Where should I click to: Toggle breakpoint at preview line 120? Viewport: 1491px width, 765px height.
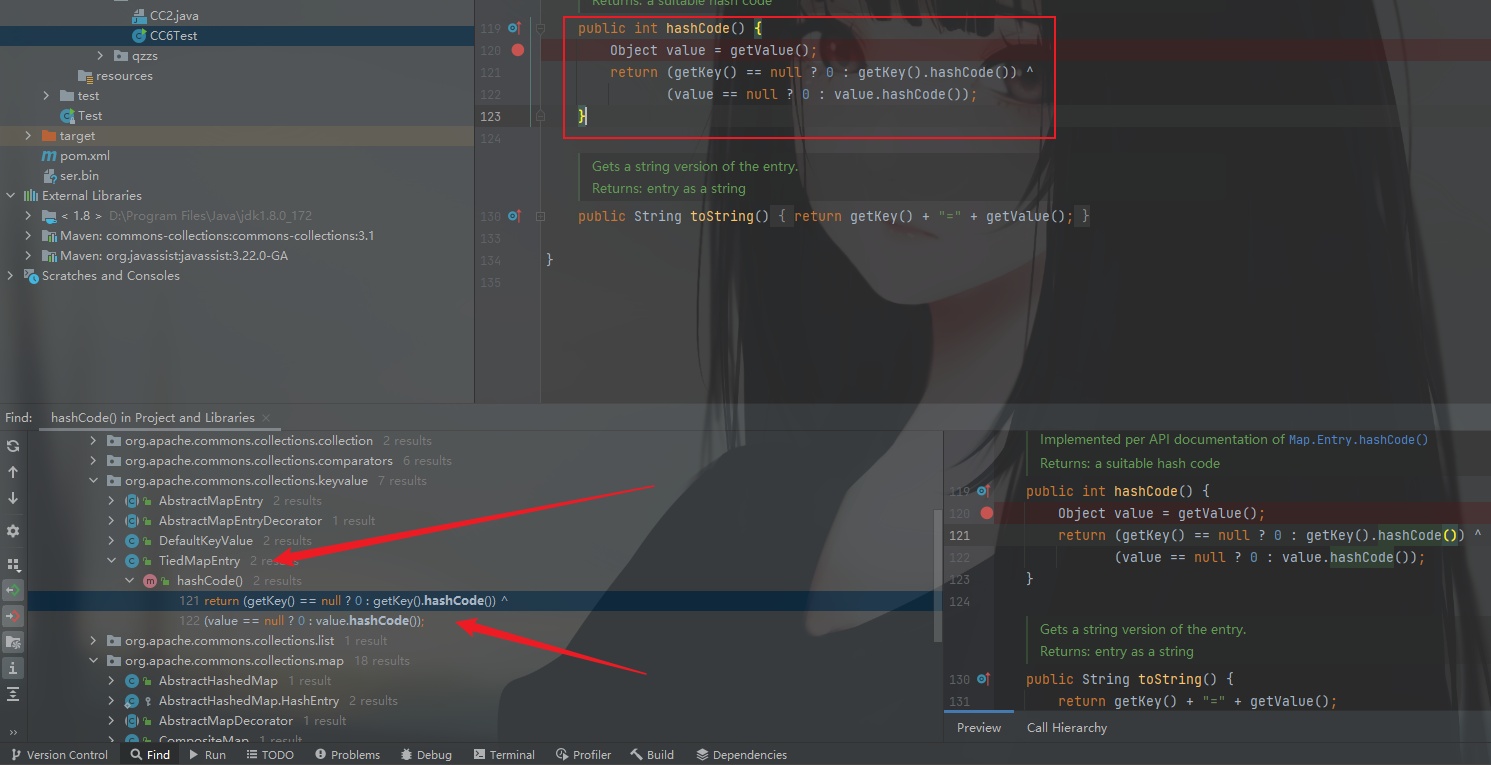pos(986,513)
